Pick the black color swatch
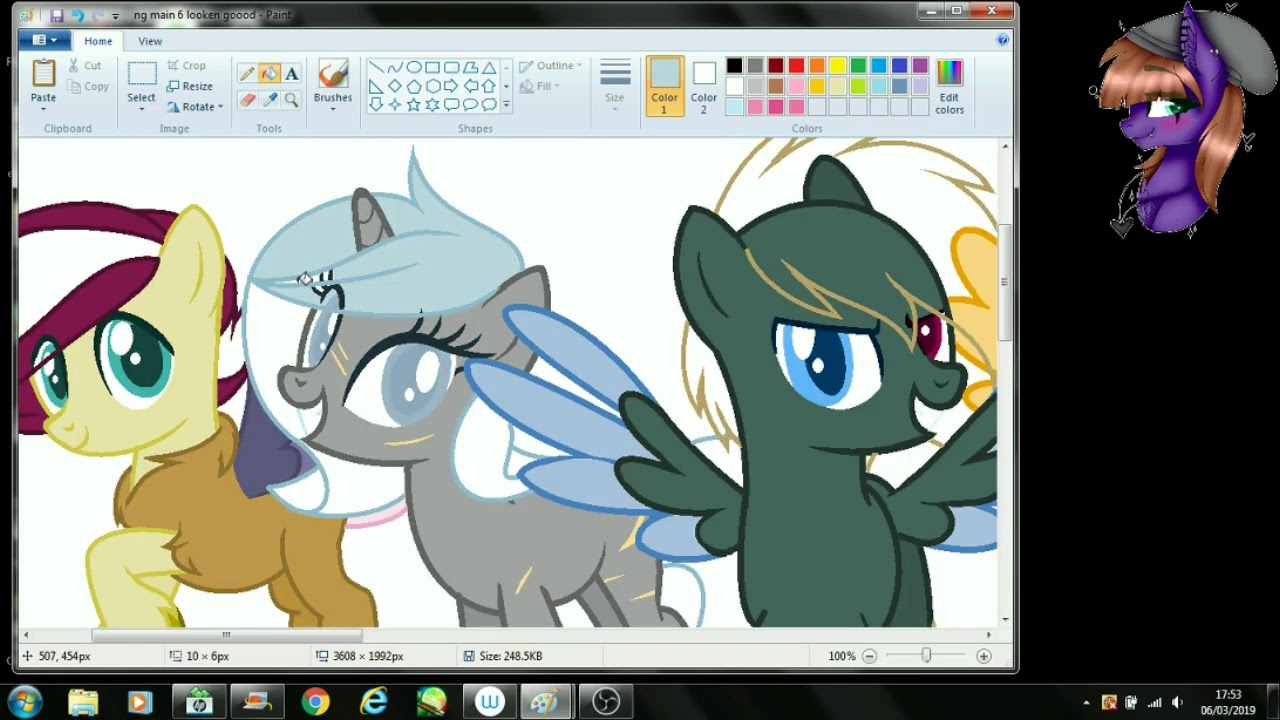The image size is (1280, 720). (734, 66)
